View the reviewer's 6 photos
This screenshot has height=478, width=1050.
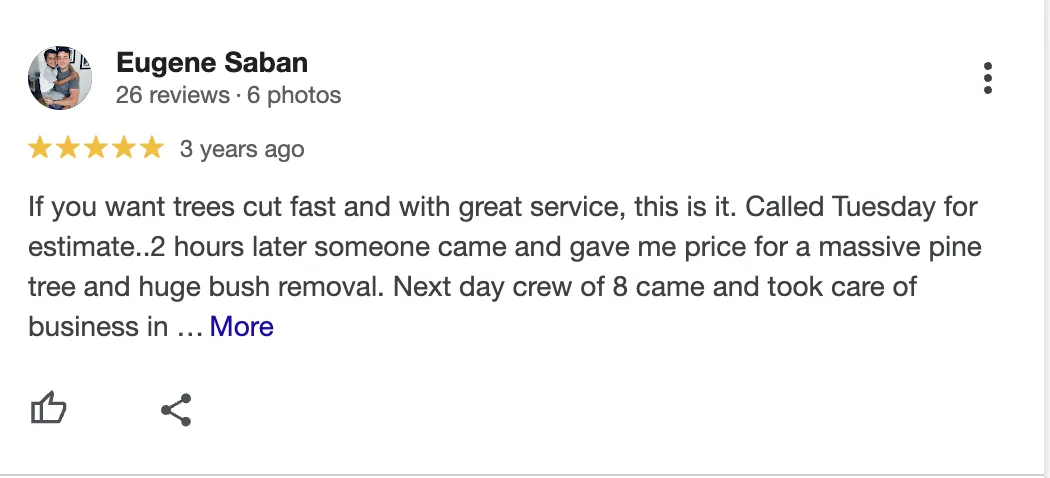tap(294, 95)
